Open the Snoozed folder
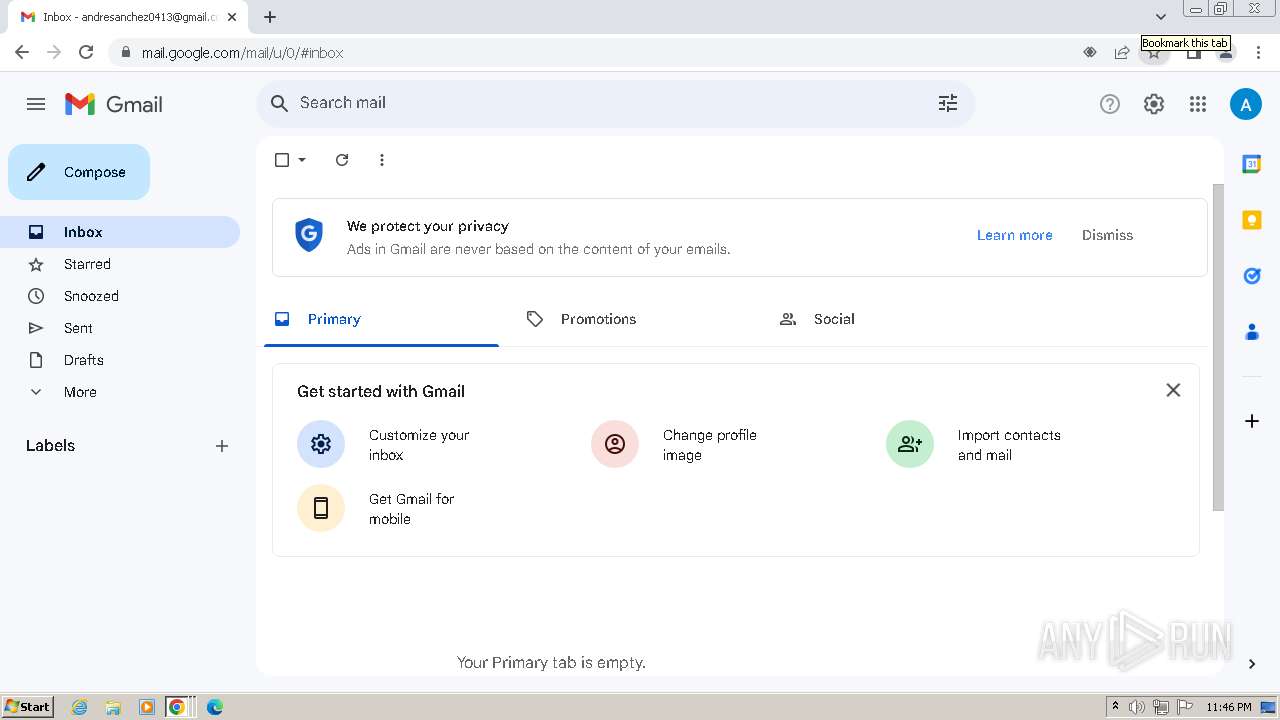 tap(120, 296)
